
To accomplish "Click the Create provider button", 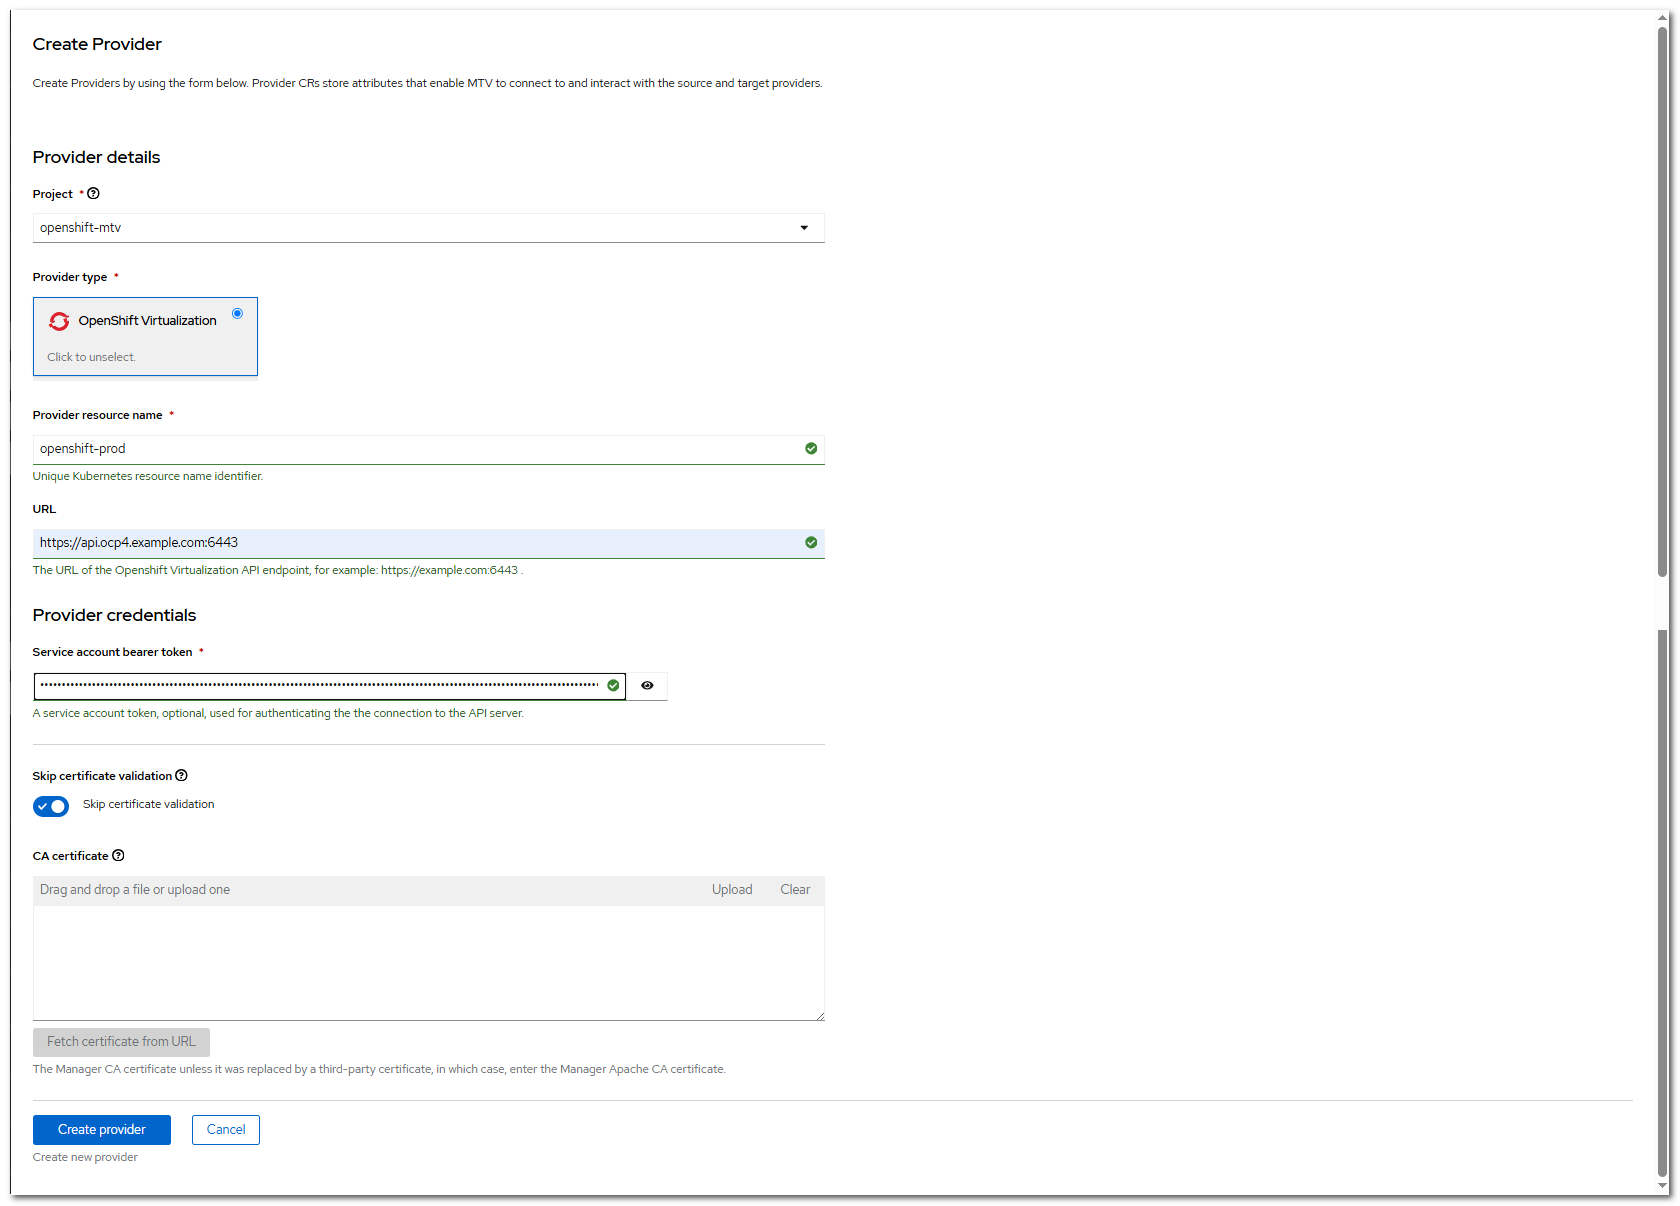I will (102, 1130).
